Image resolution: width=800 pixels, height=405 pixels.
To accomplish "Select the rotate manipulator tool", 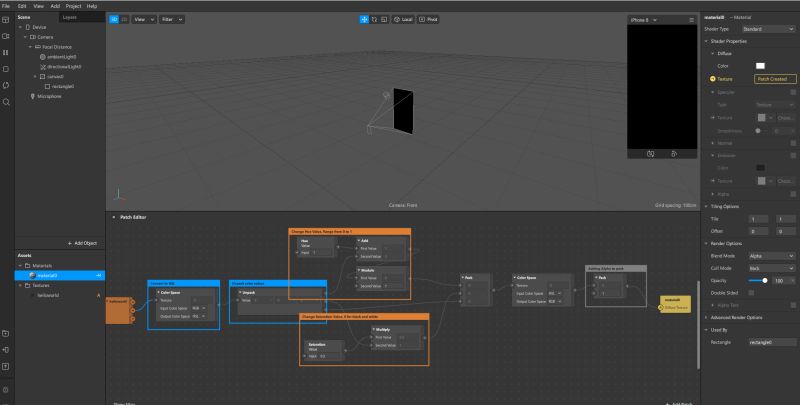I will point(374,19).
